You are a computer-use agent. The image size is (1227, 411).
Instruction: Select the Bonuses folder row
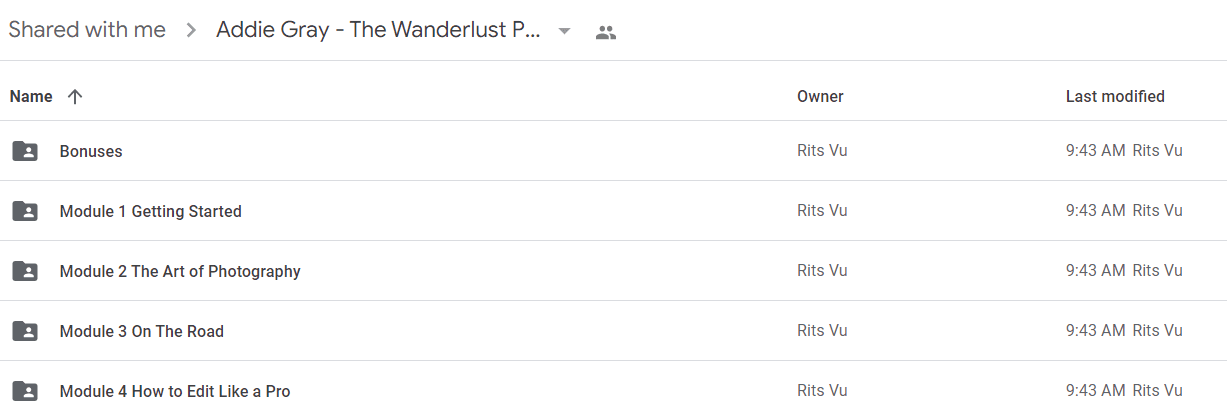[x=613, y=151]
